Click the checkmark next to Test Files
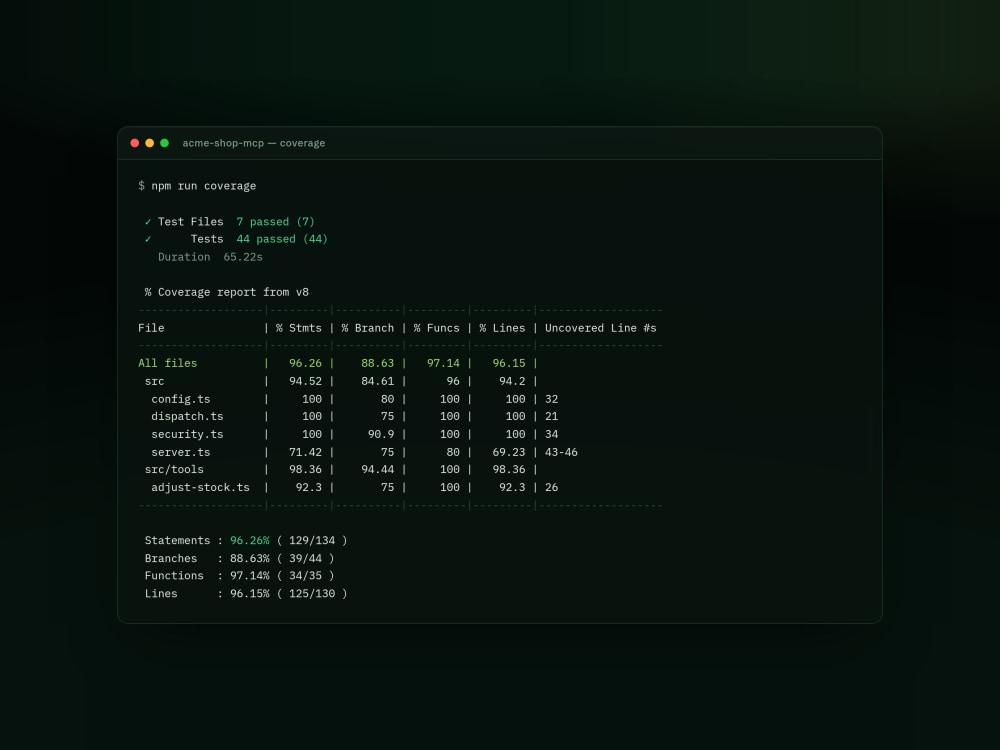 pos(148,221)
